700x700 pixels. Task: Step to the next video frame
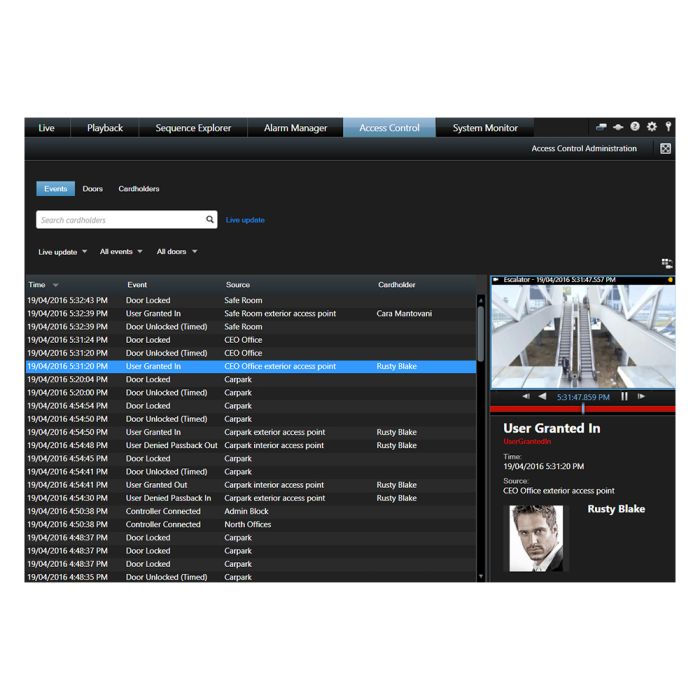[642, 397]
